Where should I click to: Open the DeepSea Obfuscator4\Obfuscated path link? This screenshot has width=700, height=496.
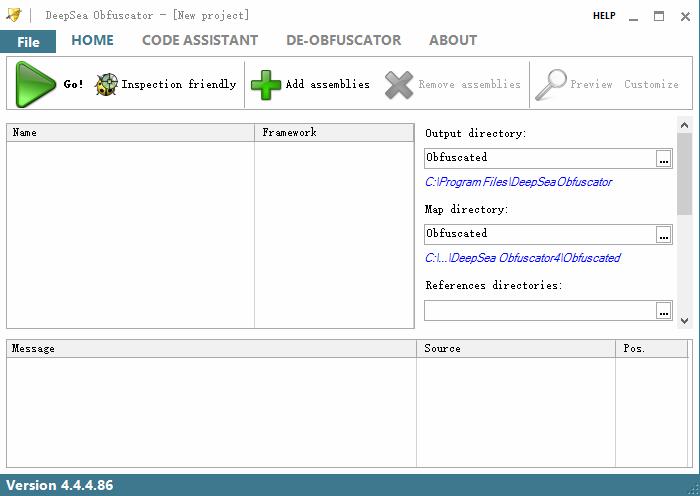[x=522, y=258]
